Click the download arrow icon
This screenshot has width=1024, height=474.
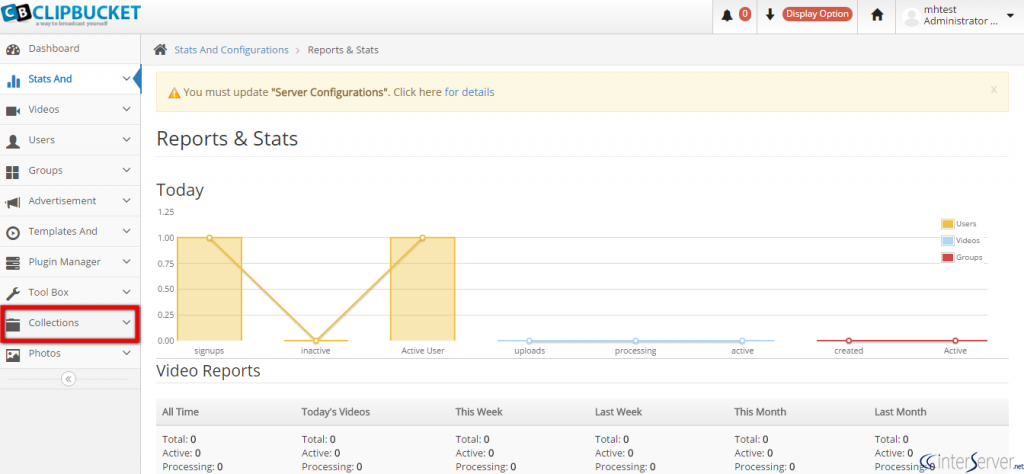point(770,14)
